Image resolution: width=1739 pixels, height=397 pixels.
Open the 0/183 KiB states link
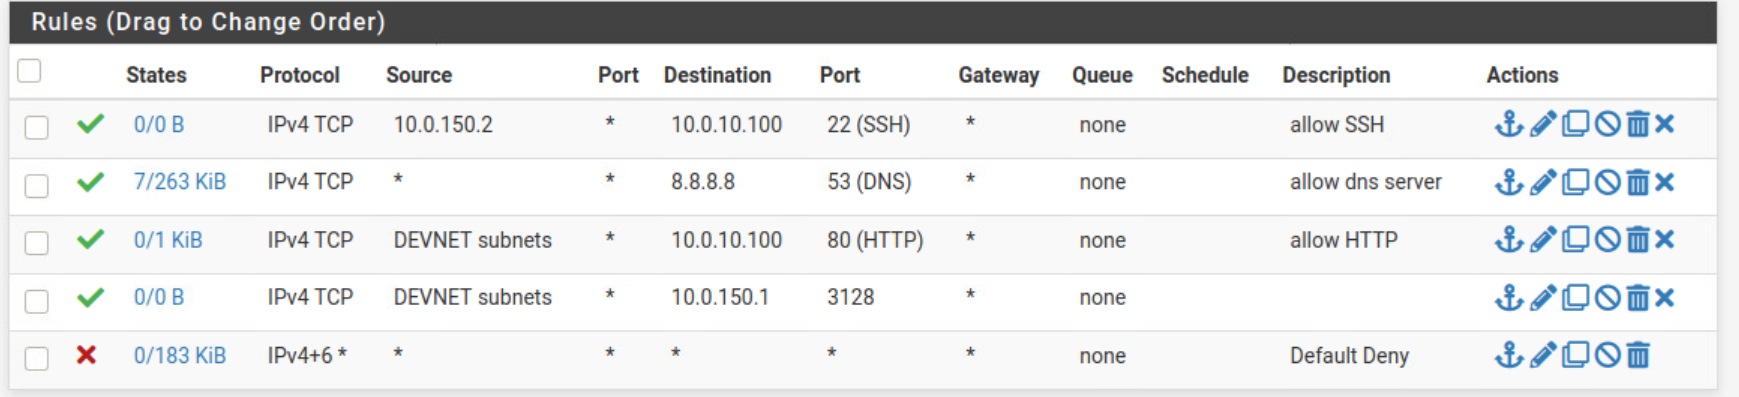tap(180, 355)
